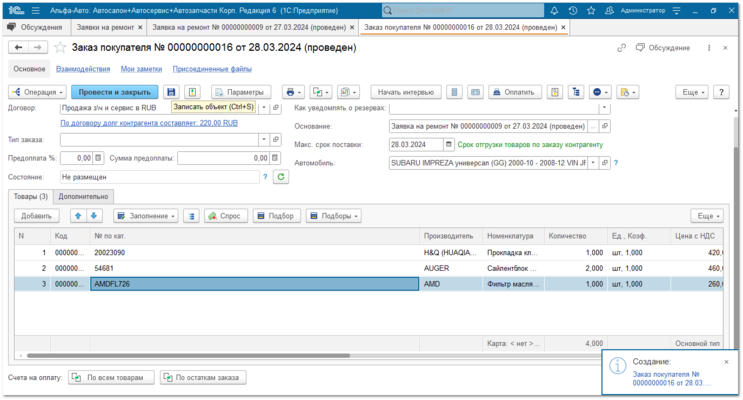
Task: Open the calculator for Предоплата %
Action: (98, 158)
